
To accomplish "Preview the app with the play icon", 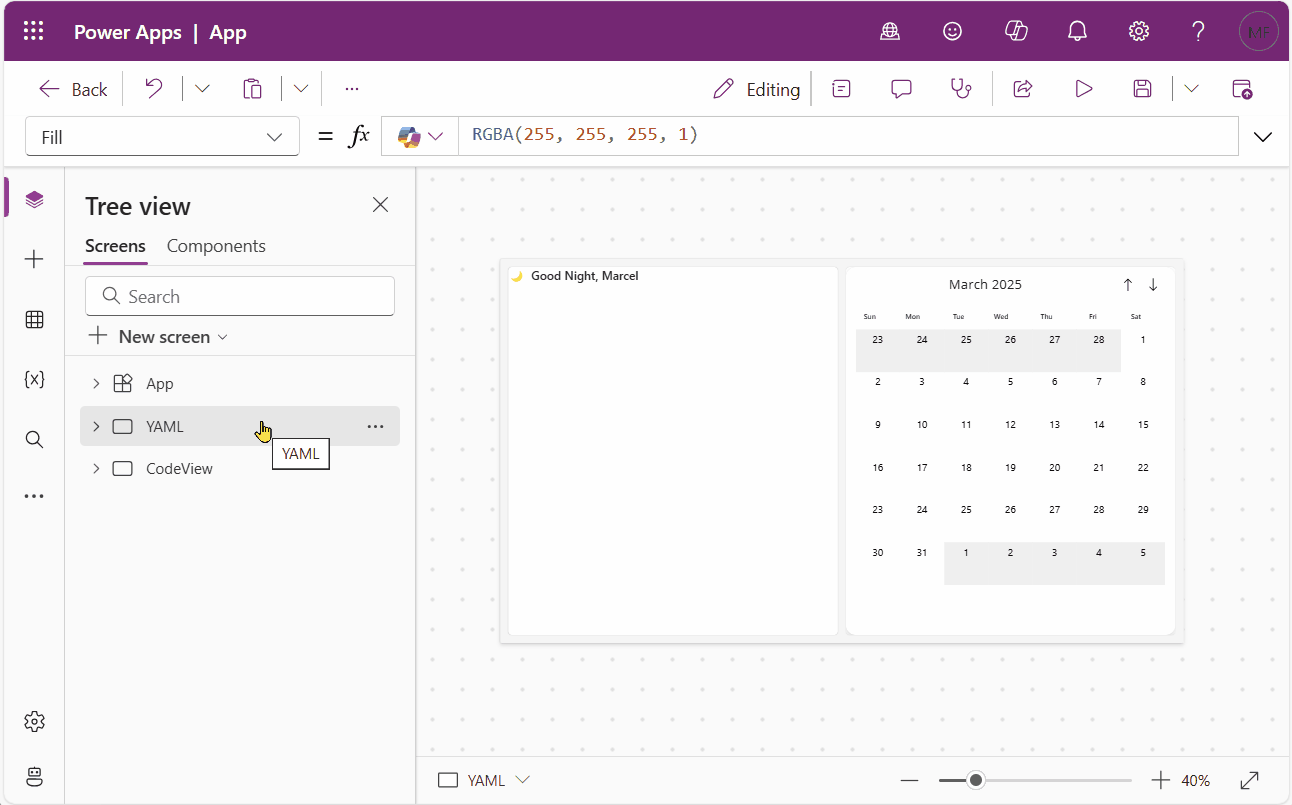I will click(1083, 88).
